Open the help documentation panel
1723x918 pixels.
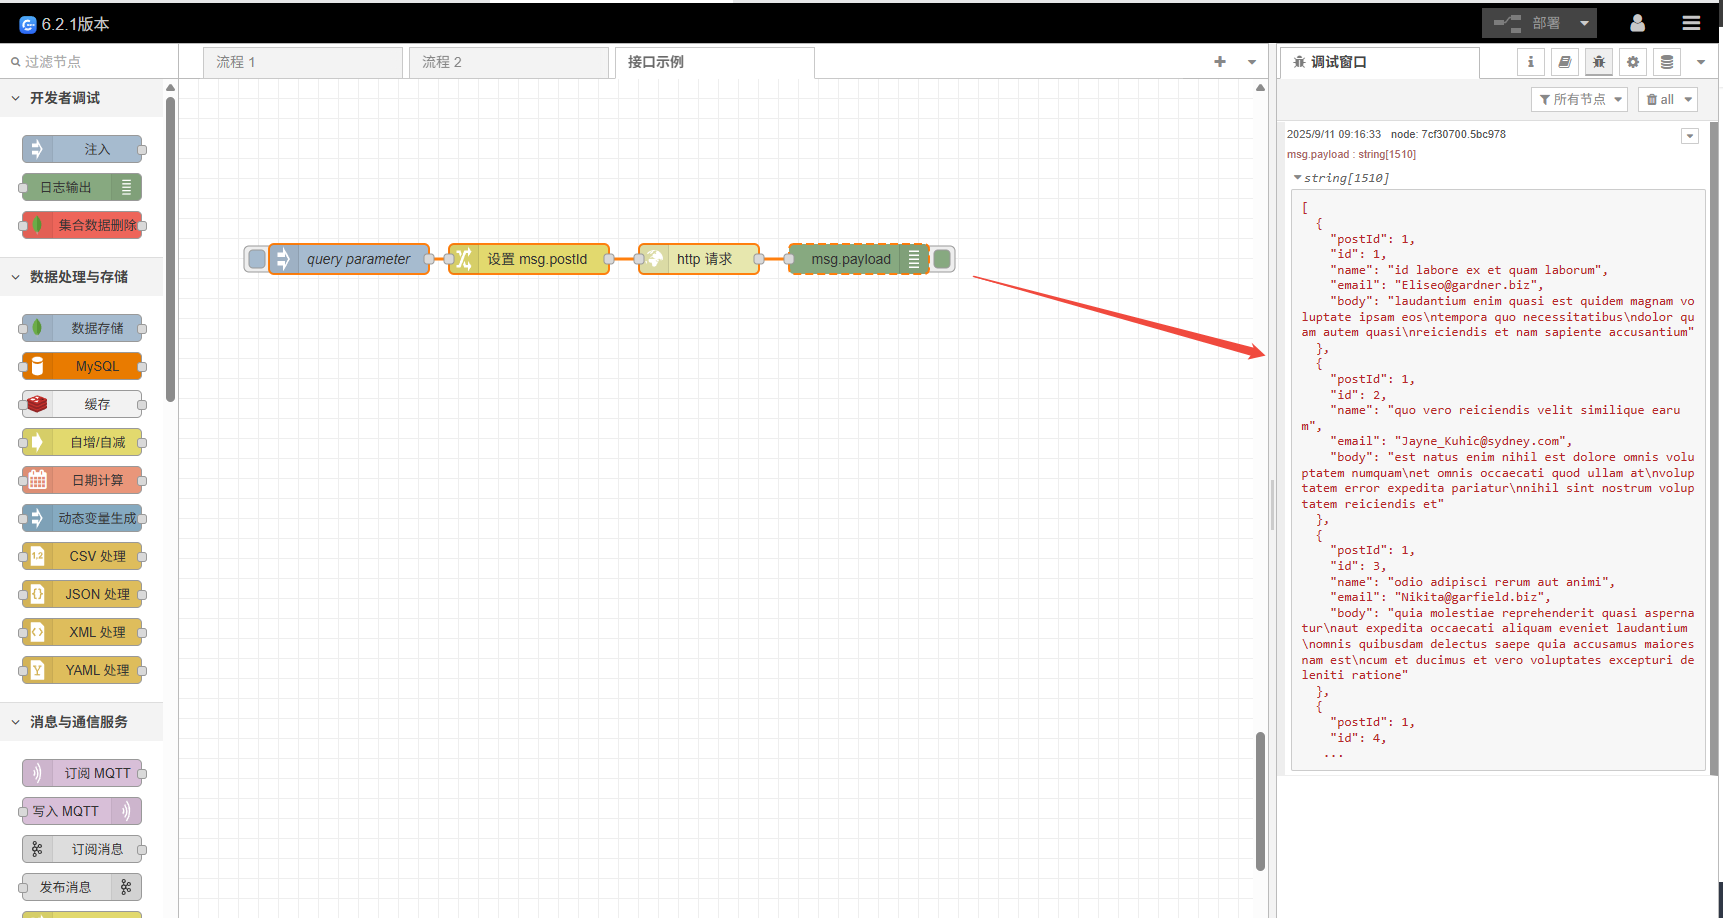[1565, 61]
